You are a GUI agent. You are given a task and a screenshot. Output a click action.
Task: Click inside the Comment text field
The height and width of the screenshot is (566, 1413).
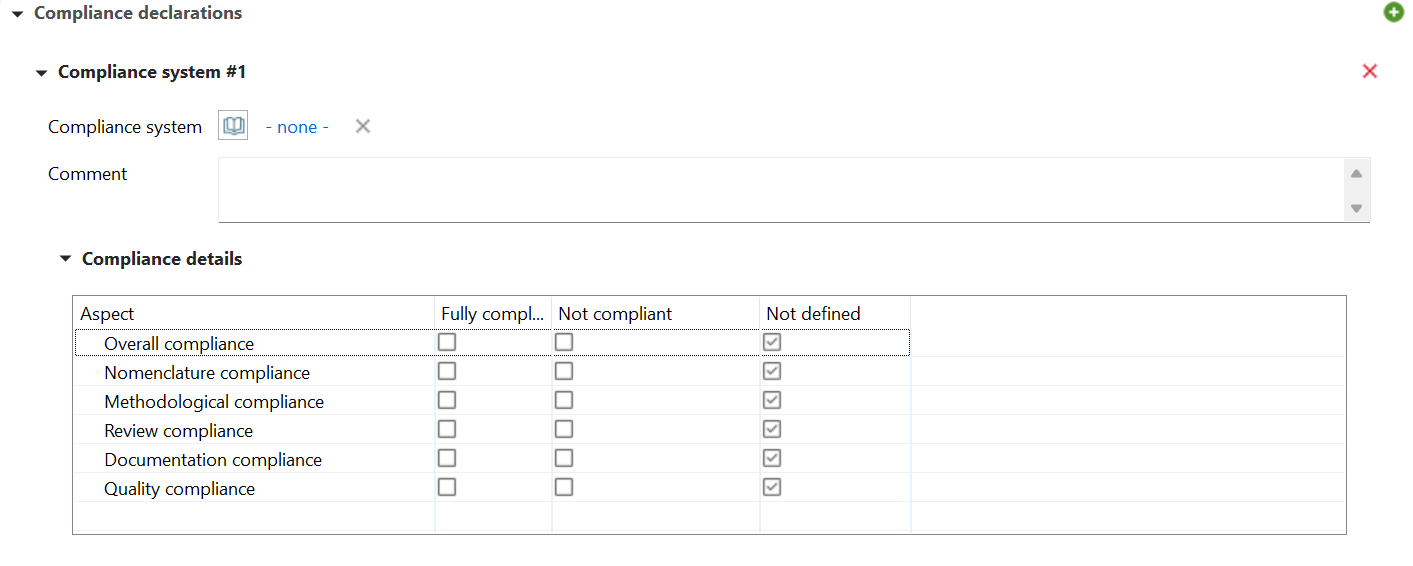[780, 189]
